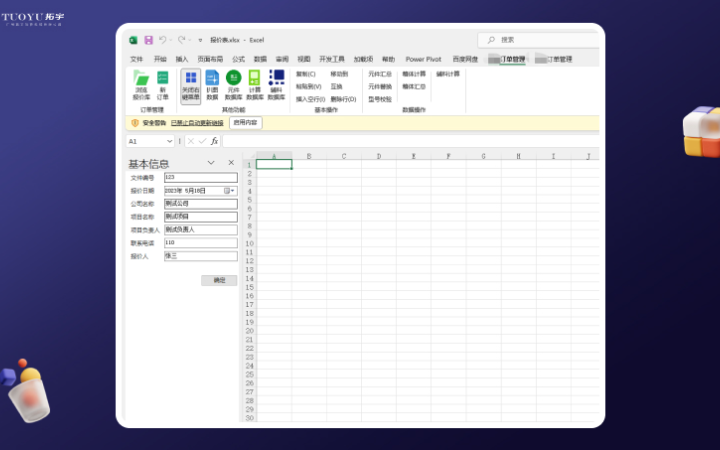Click the search magnifier icon in title bar
The image size is (720, 450).
(491, 40)
